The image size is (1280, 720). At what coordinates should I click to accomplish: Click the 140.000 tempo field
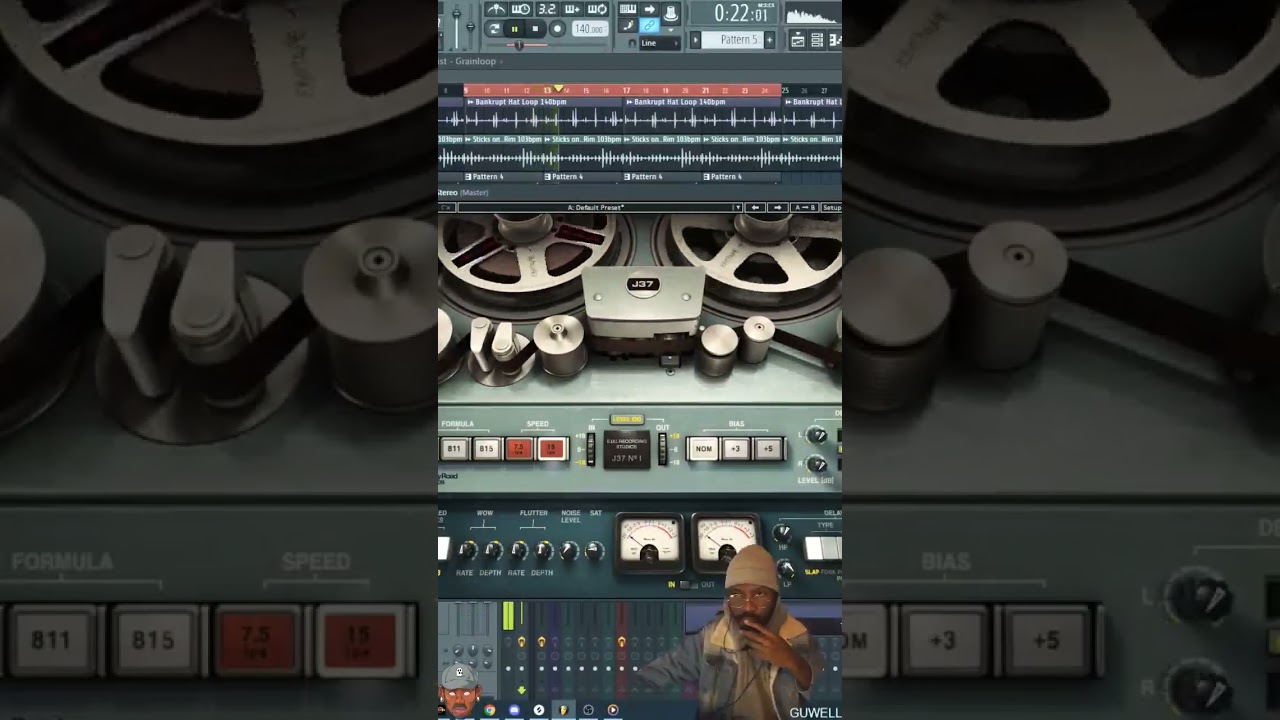point(590,29)
